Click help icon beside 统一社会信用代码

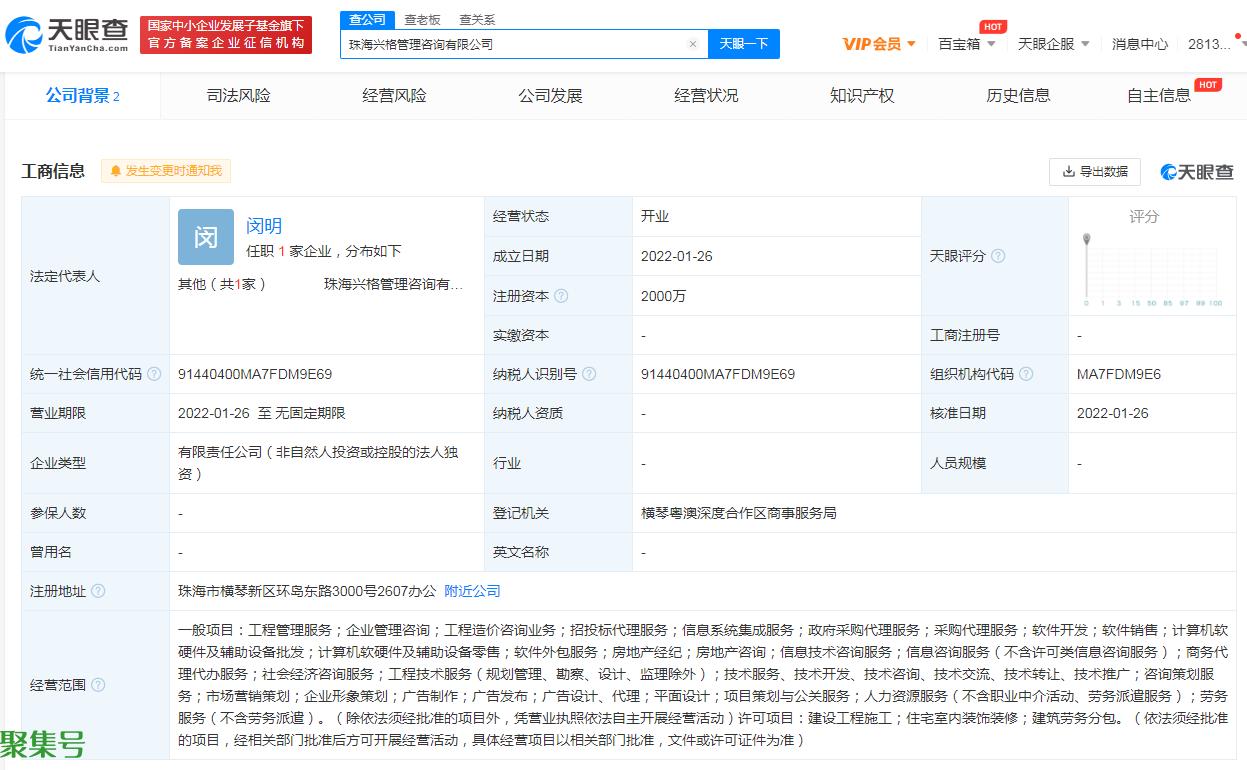154,374
